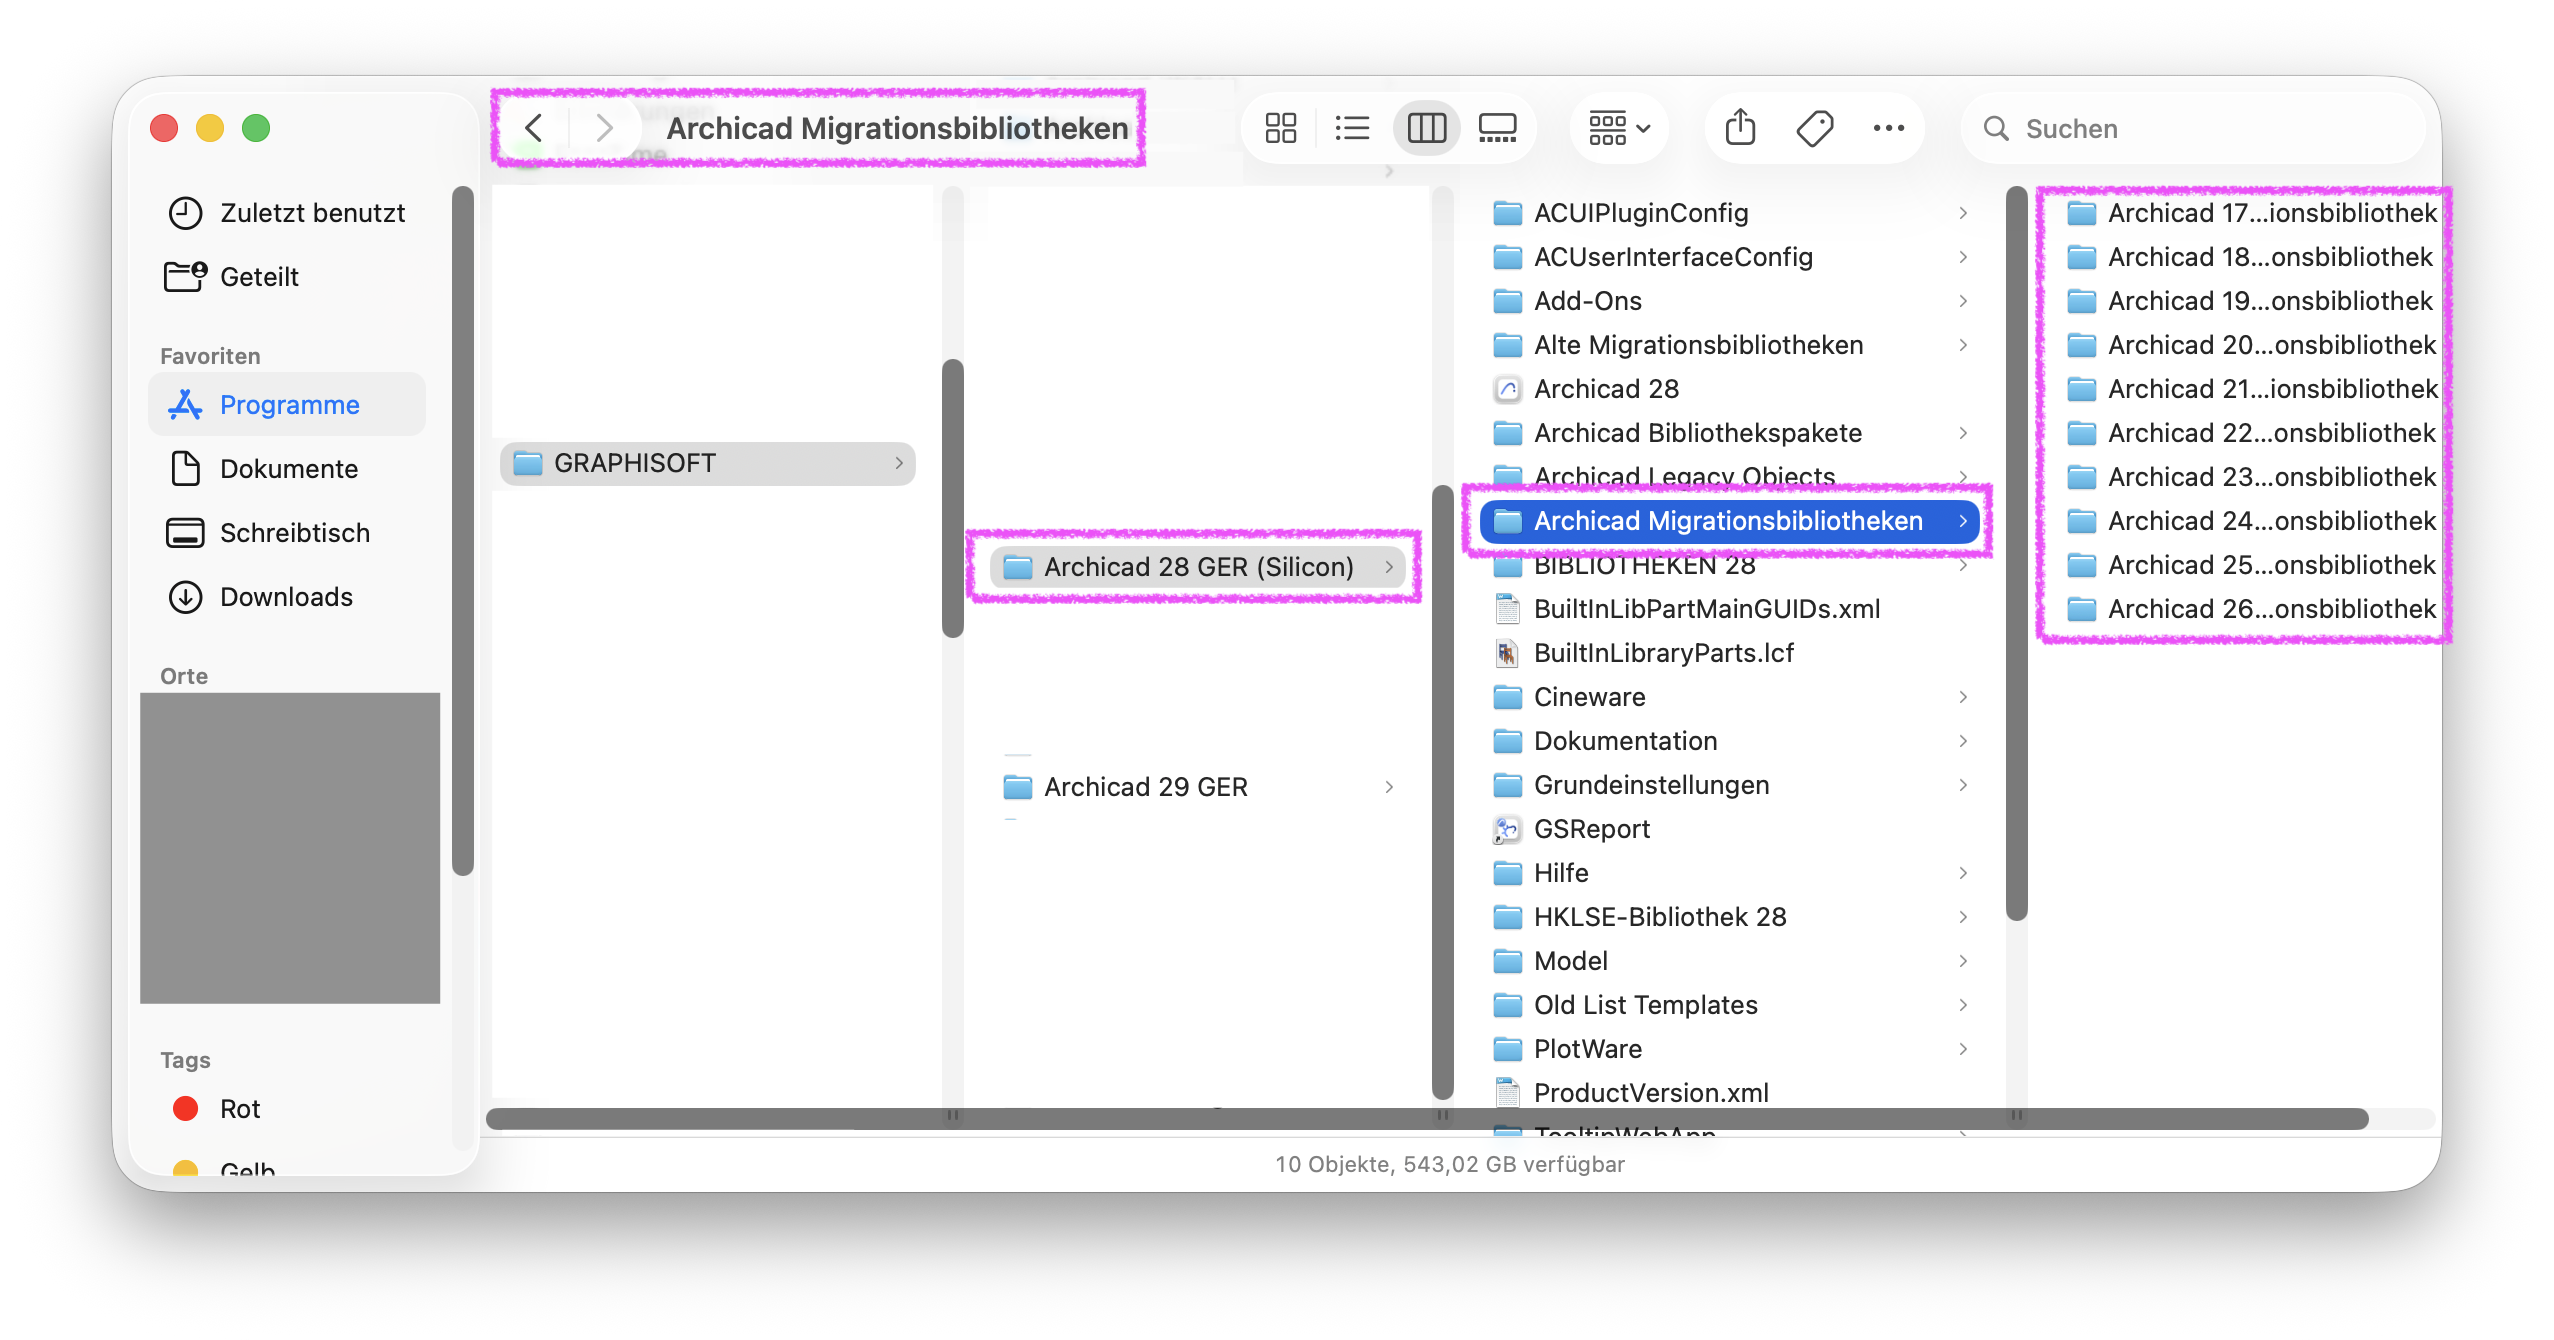Go back with the left chevron button

click(x=534, y=128)
